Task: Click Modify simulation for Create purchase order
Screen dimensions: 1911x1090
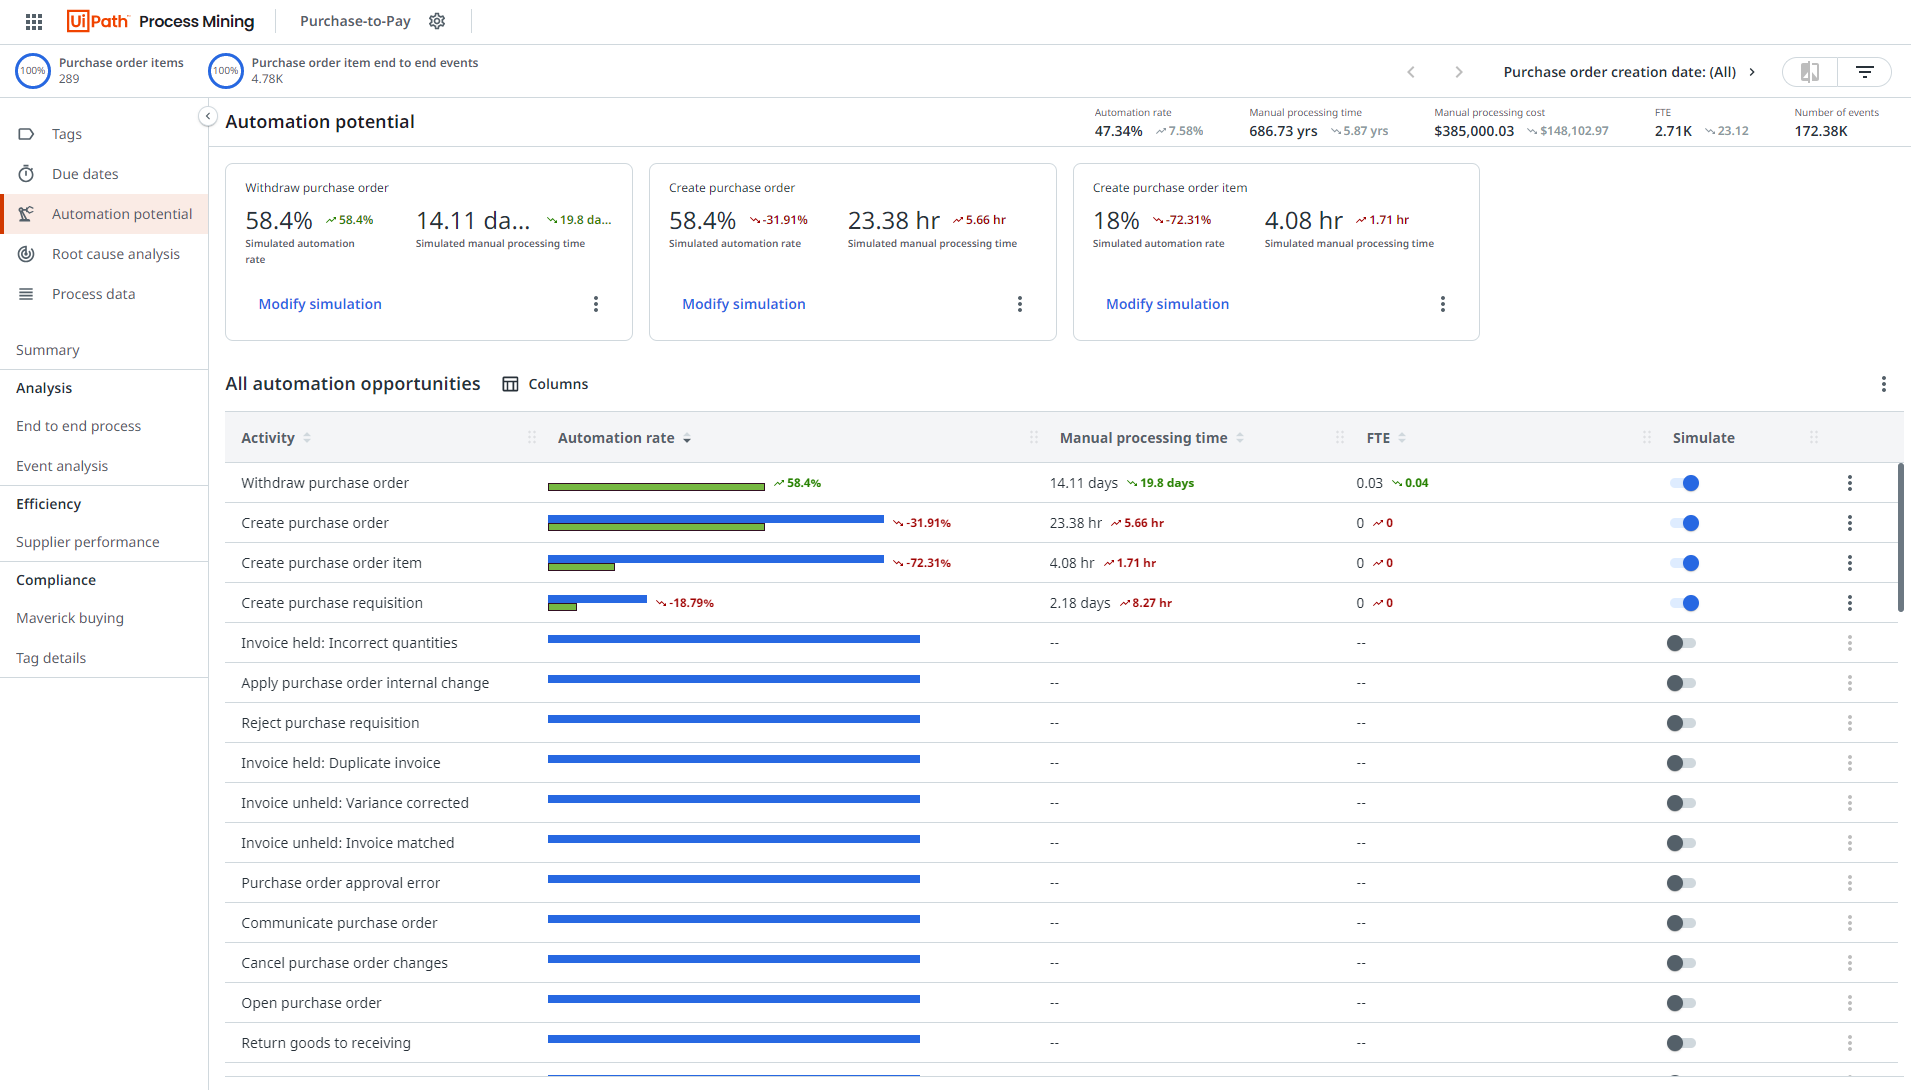Action: (x=743, y=304)
